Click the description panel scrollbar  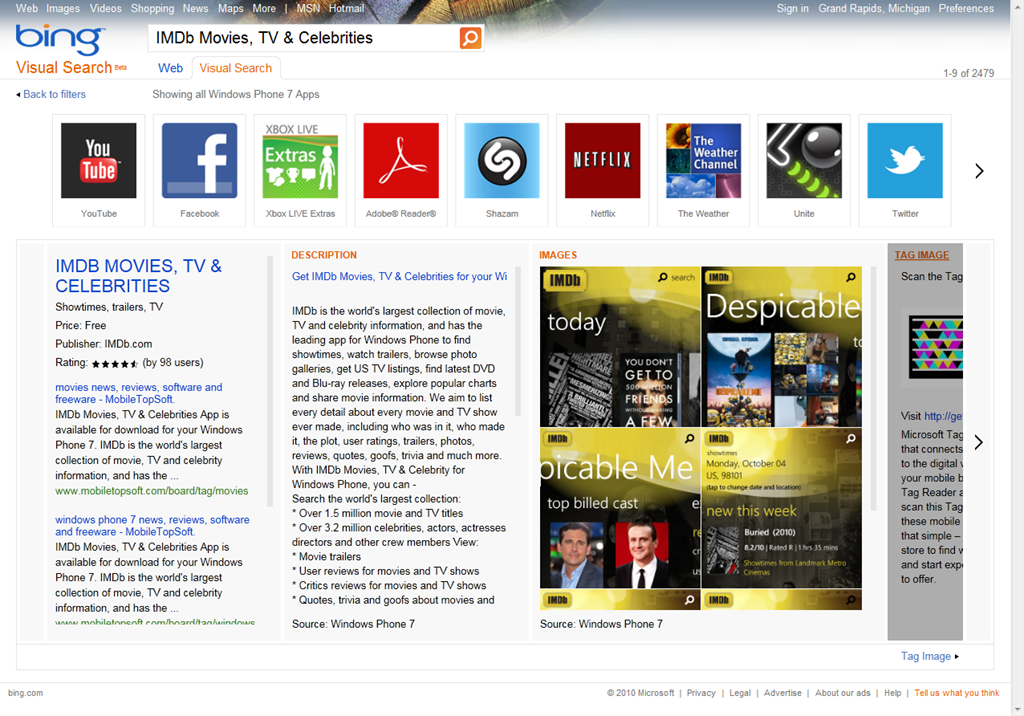click(x=518, y=340)
